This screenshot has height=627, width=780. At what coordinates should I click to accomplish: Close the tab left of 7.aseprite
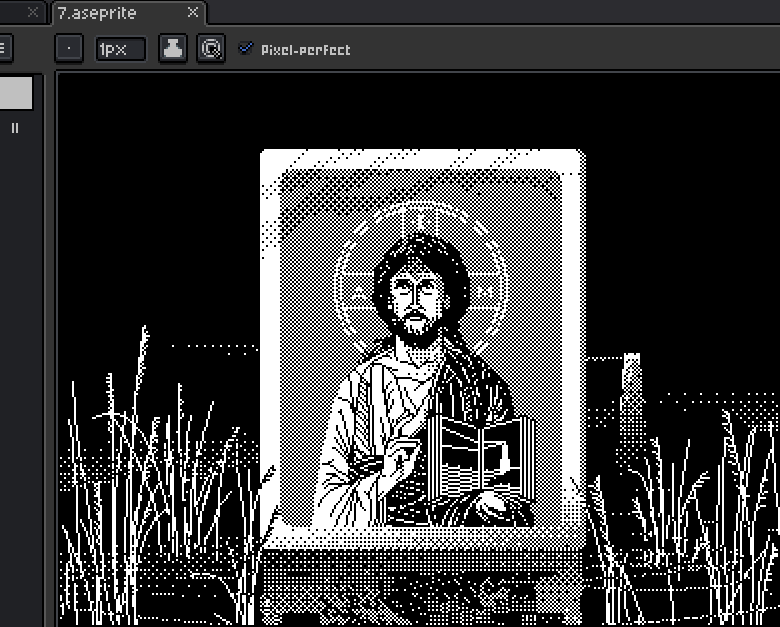pyautogui.click(x=33, y=12)
